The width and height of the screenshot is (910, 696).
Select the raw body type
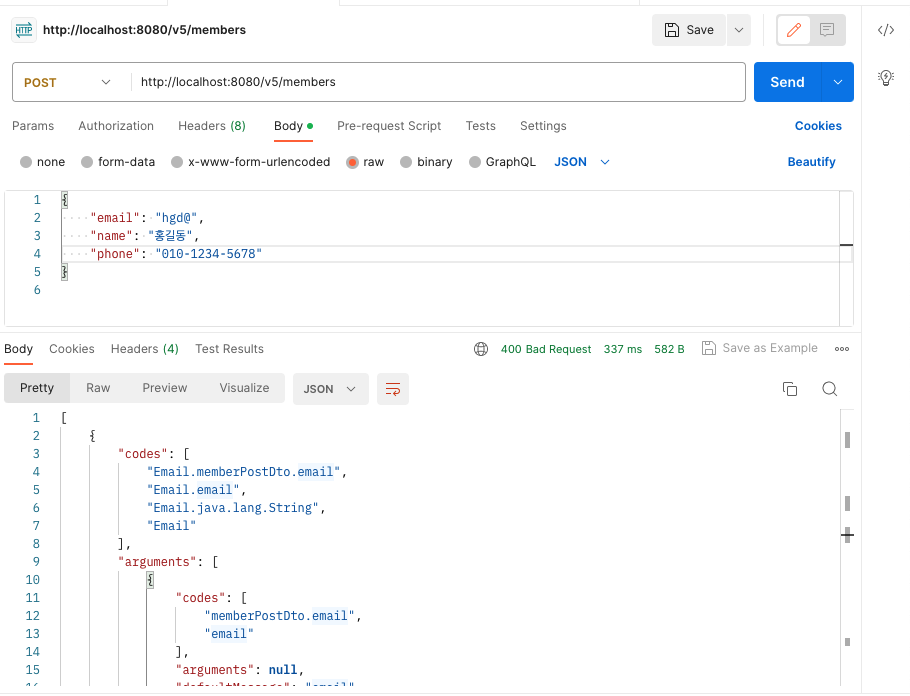[352, 162]
